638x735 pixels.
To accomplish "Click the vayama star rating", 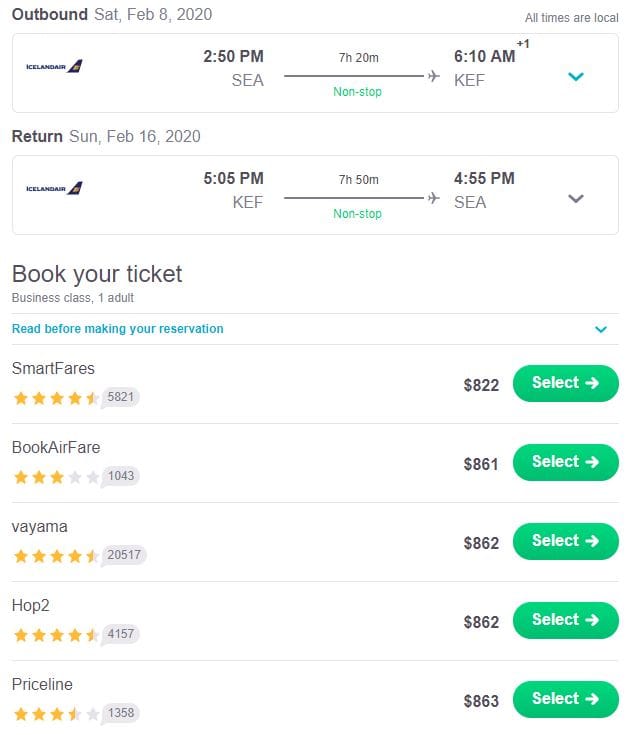I will click(56, 556).
